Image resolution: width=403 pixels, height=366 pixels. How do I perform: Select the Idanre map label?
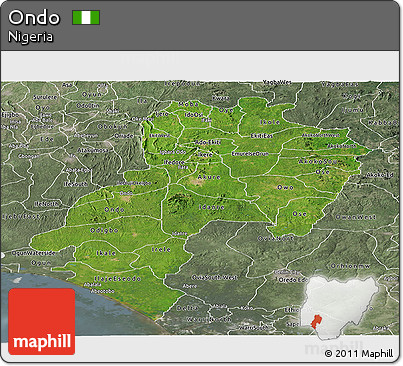pos(211,207)
